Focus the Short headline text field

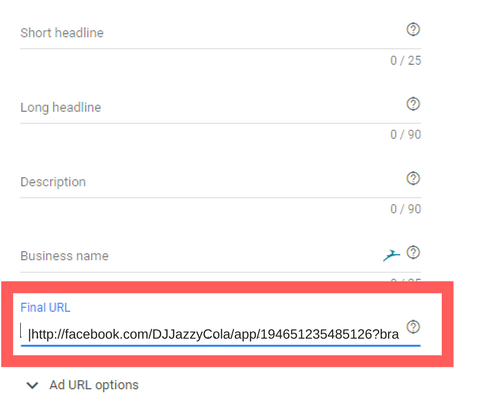212,33
